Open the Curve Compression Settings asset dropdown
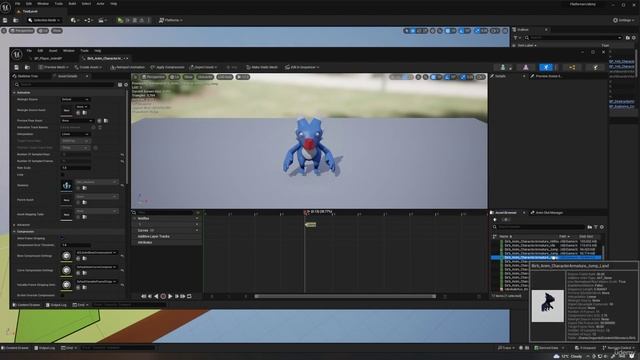The image size is (640, 360). pyautogui.click(x=96, y=267)
